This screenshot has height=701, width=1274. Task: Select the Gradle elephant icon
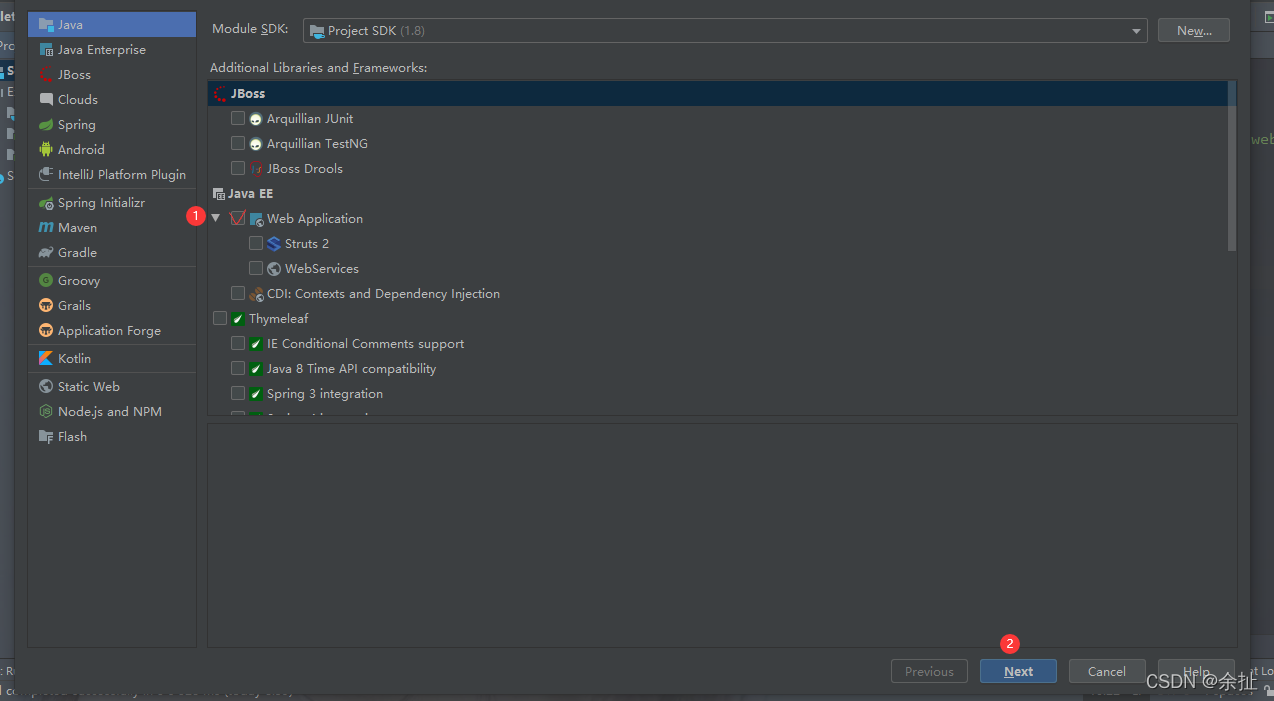point(46,252)
